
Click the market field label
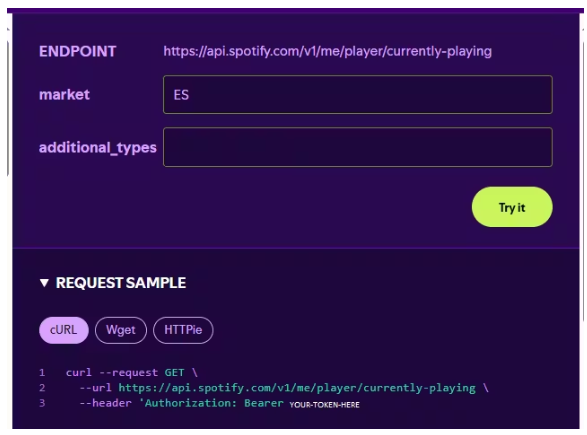(64, 95)
